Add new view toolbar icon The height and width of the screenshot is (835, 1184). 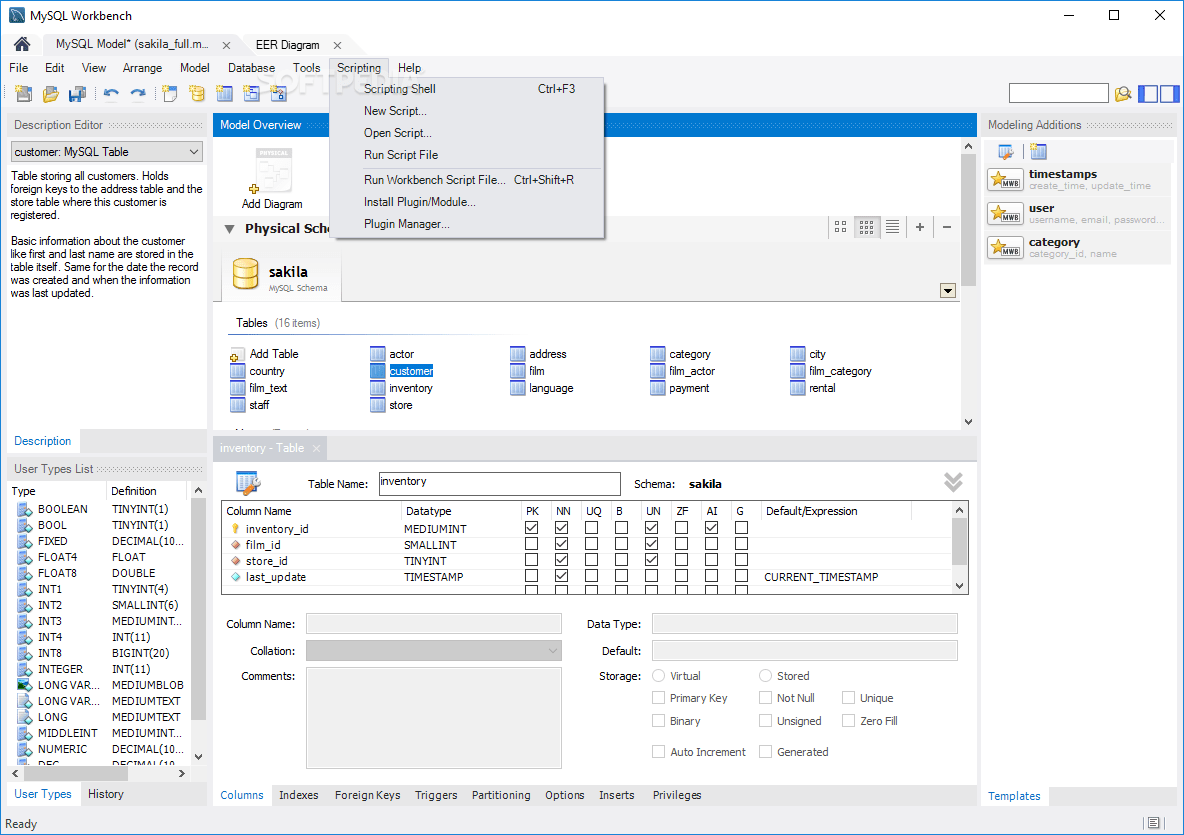[251, 94]
